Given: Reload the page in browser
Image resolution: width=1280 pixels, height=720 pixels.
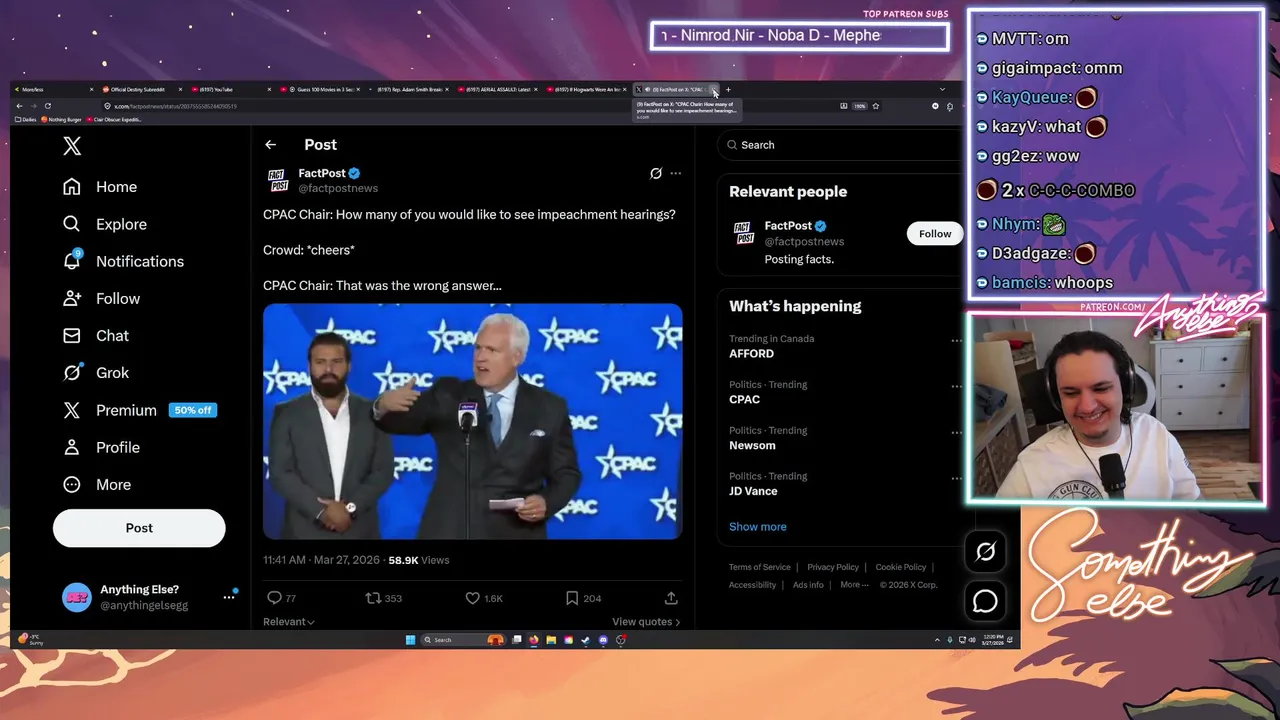Looking at the screenshot, I should (x=47, y=106).
